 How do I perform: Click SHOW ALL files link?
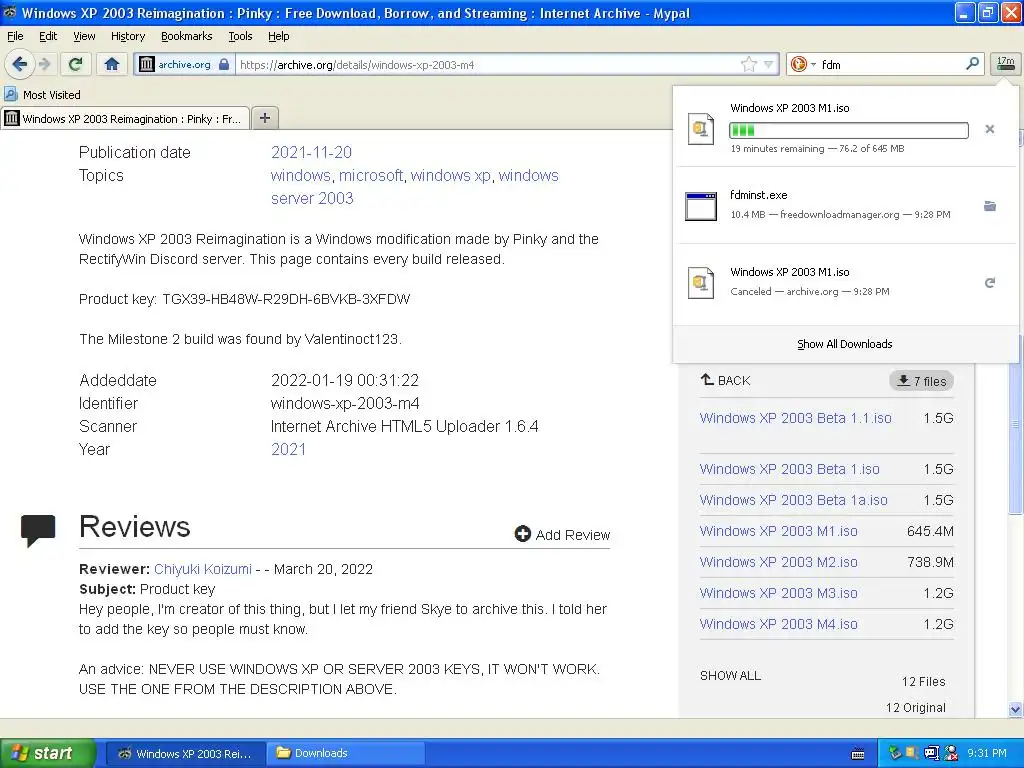click(730, 676)
